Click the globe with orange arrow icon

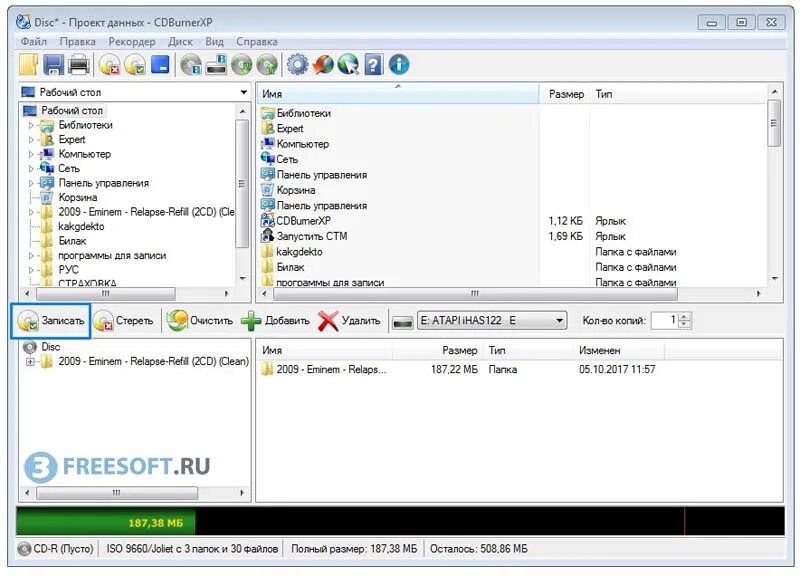(323, 65)
